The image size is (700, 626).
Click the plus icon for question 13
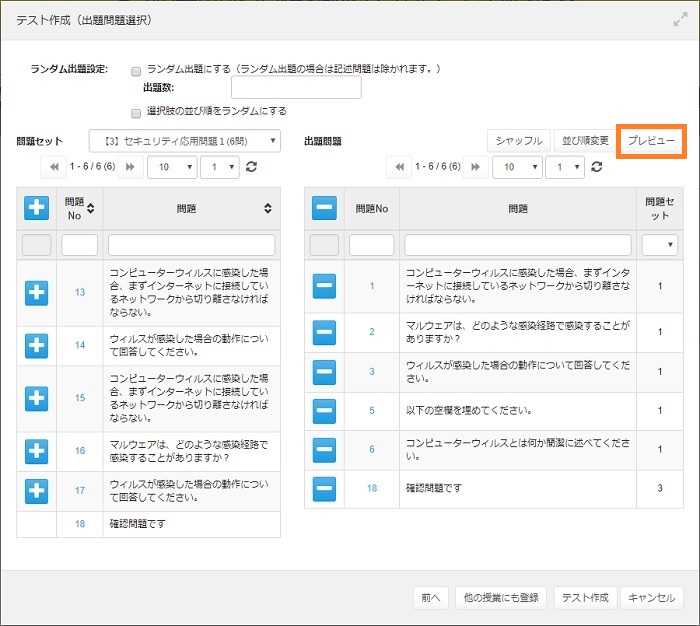pyautogui.click(x=37, y=291)
